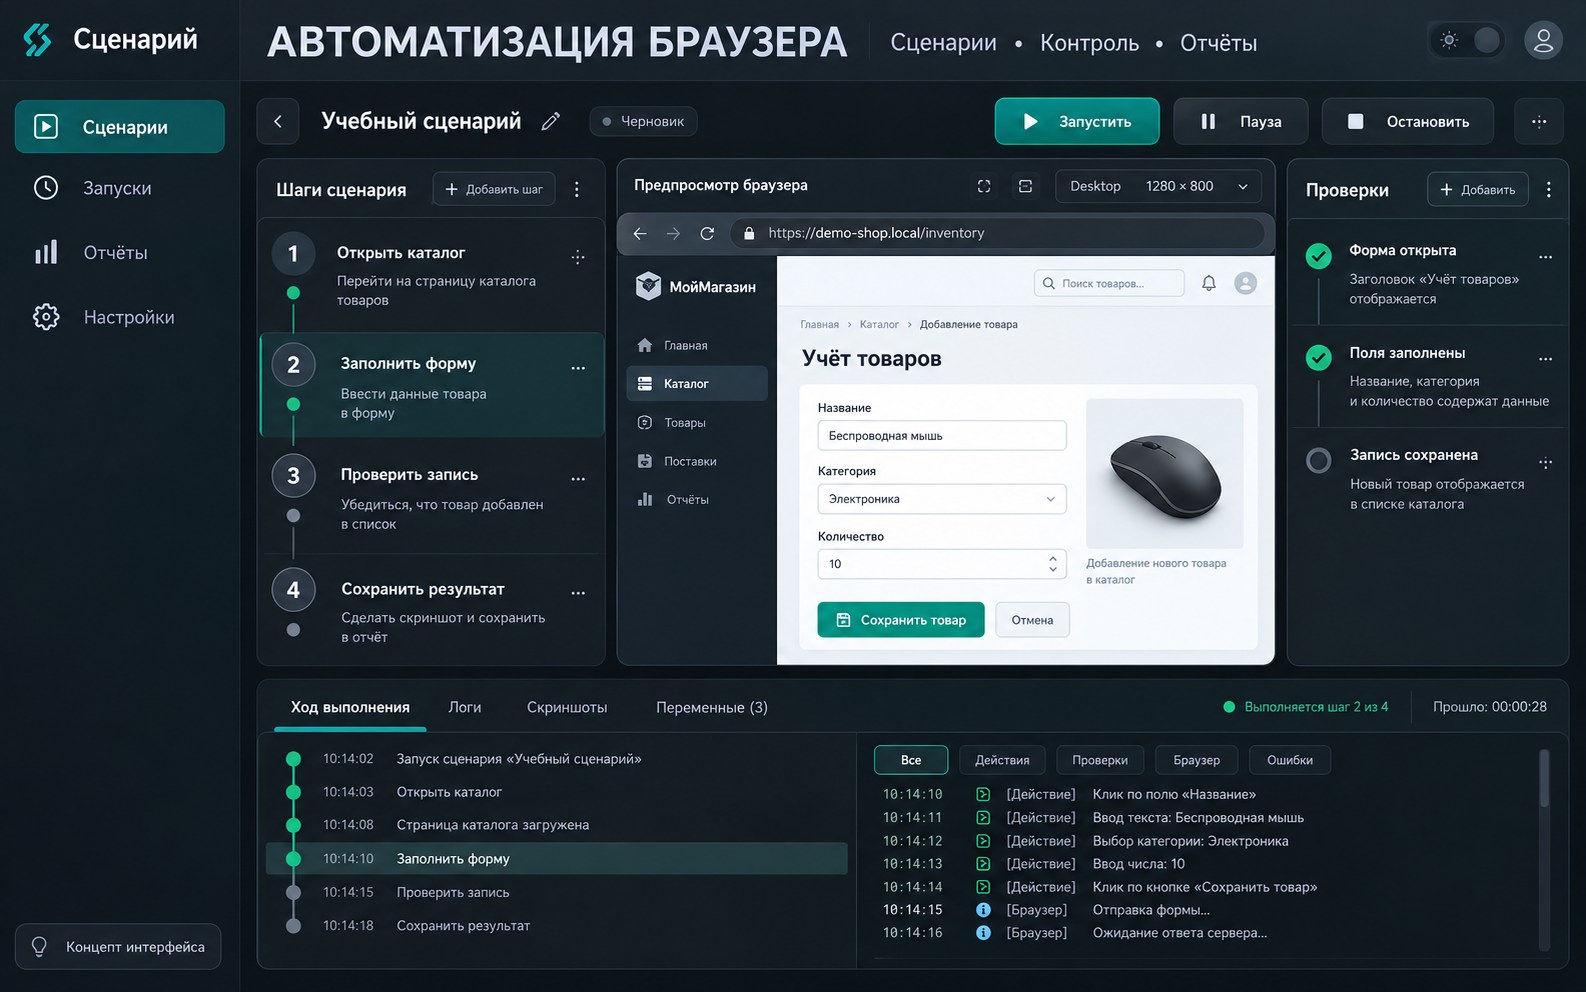Click the wireless mouse product image
This screenshot has width=1586, height=992.
click(1165, 474)
